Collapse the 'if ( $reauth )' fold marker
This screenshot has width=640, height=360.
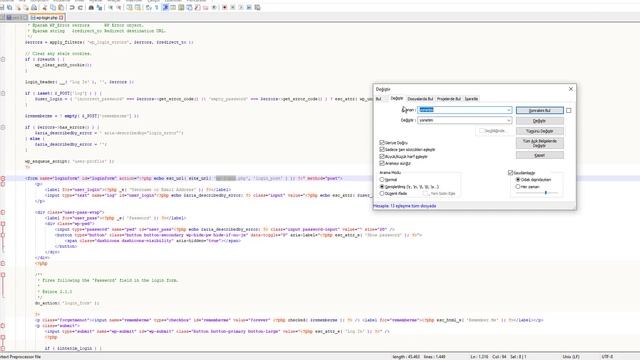coord(3,59)
